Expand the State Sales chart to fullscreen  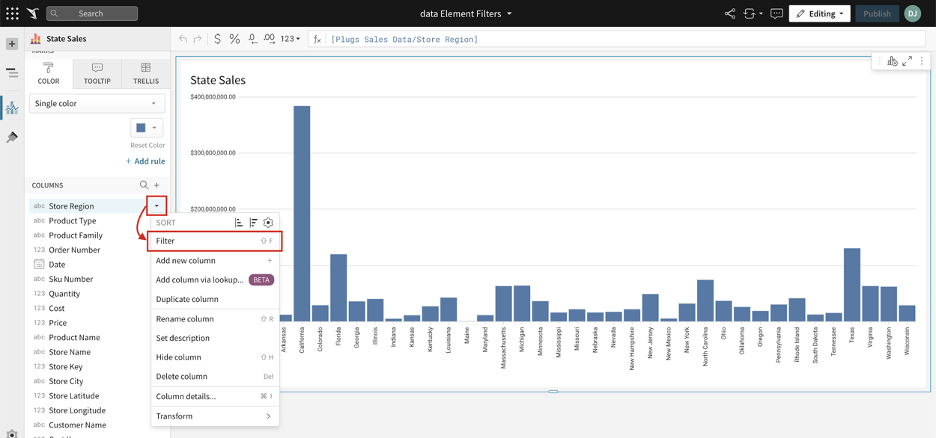click(907, 61)
